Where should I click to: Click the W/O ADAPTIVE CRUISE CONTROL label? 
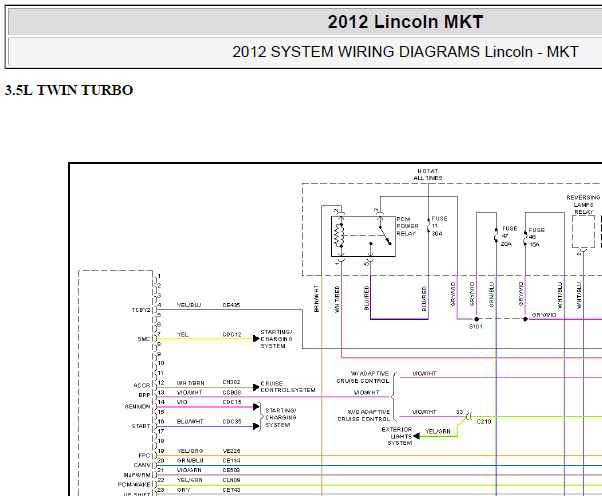tap(364, 415)
